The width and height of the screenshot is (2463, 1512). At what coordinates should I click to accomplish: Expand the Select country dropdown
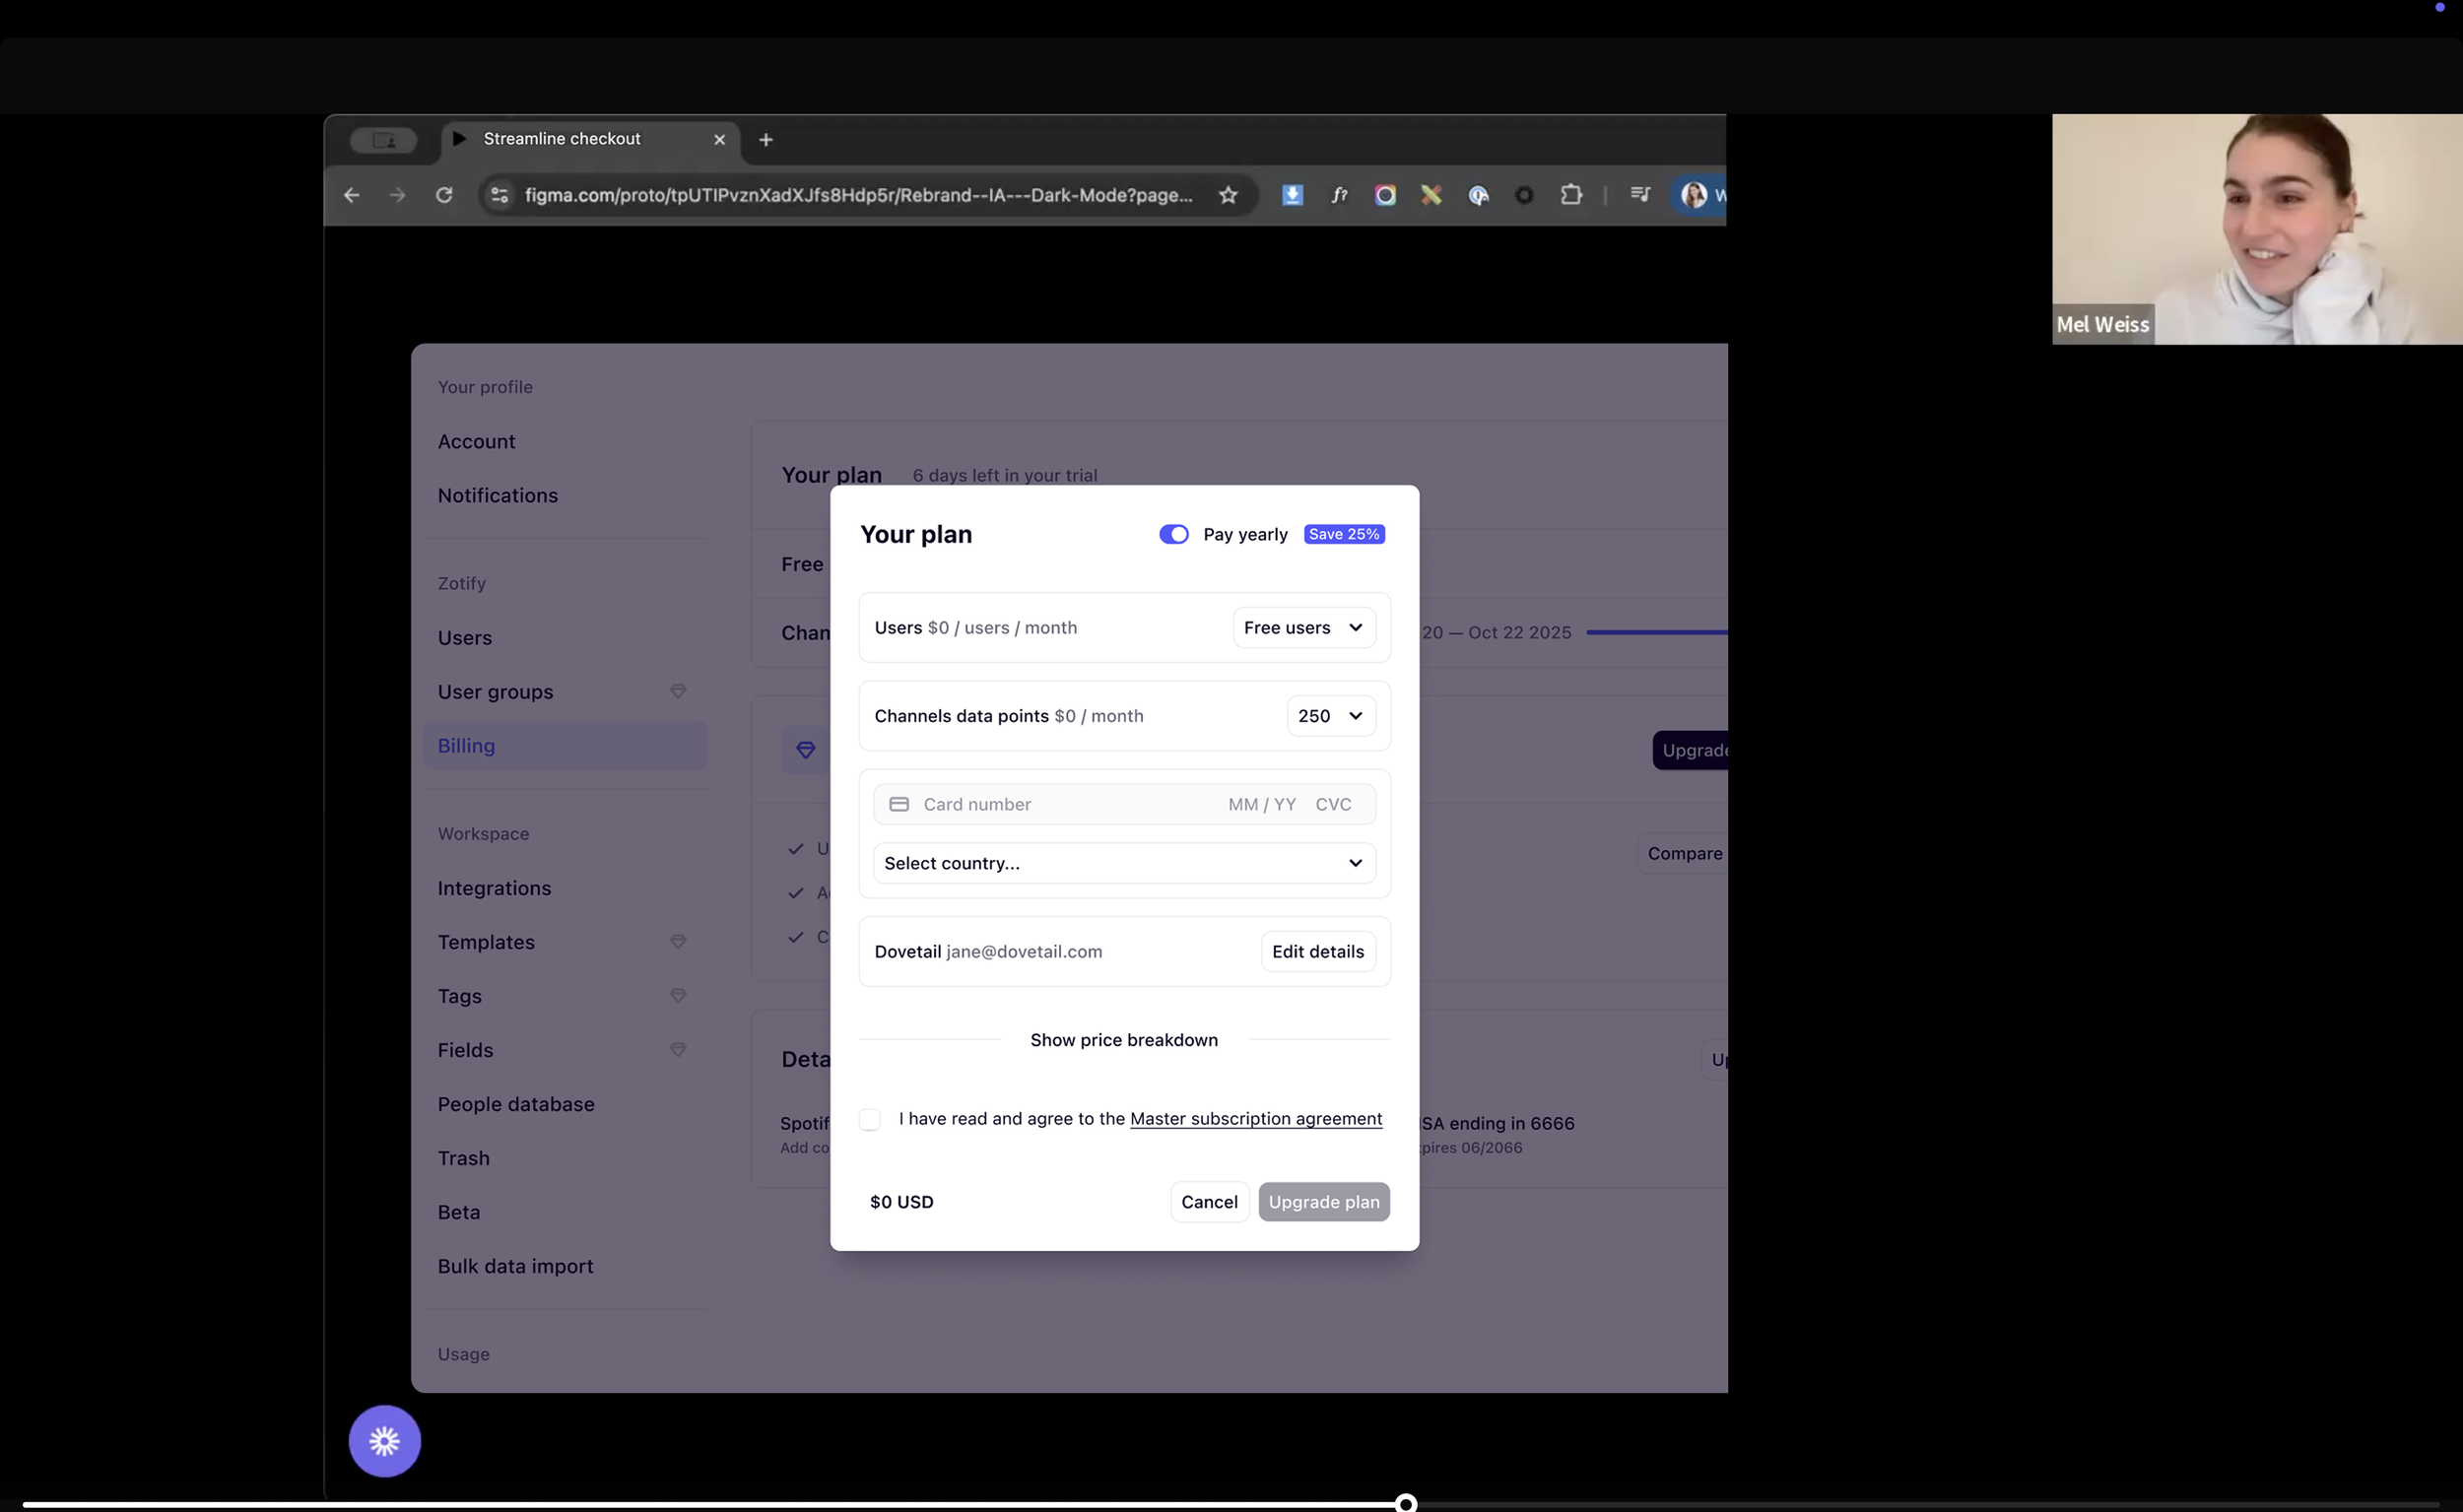(x=1123, y=863)
